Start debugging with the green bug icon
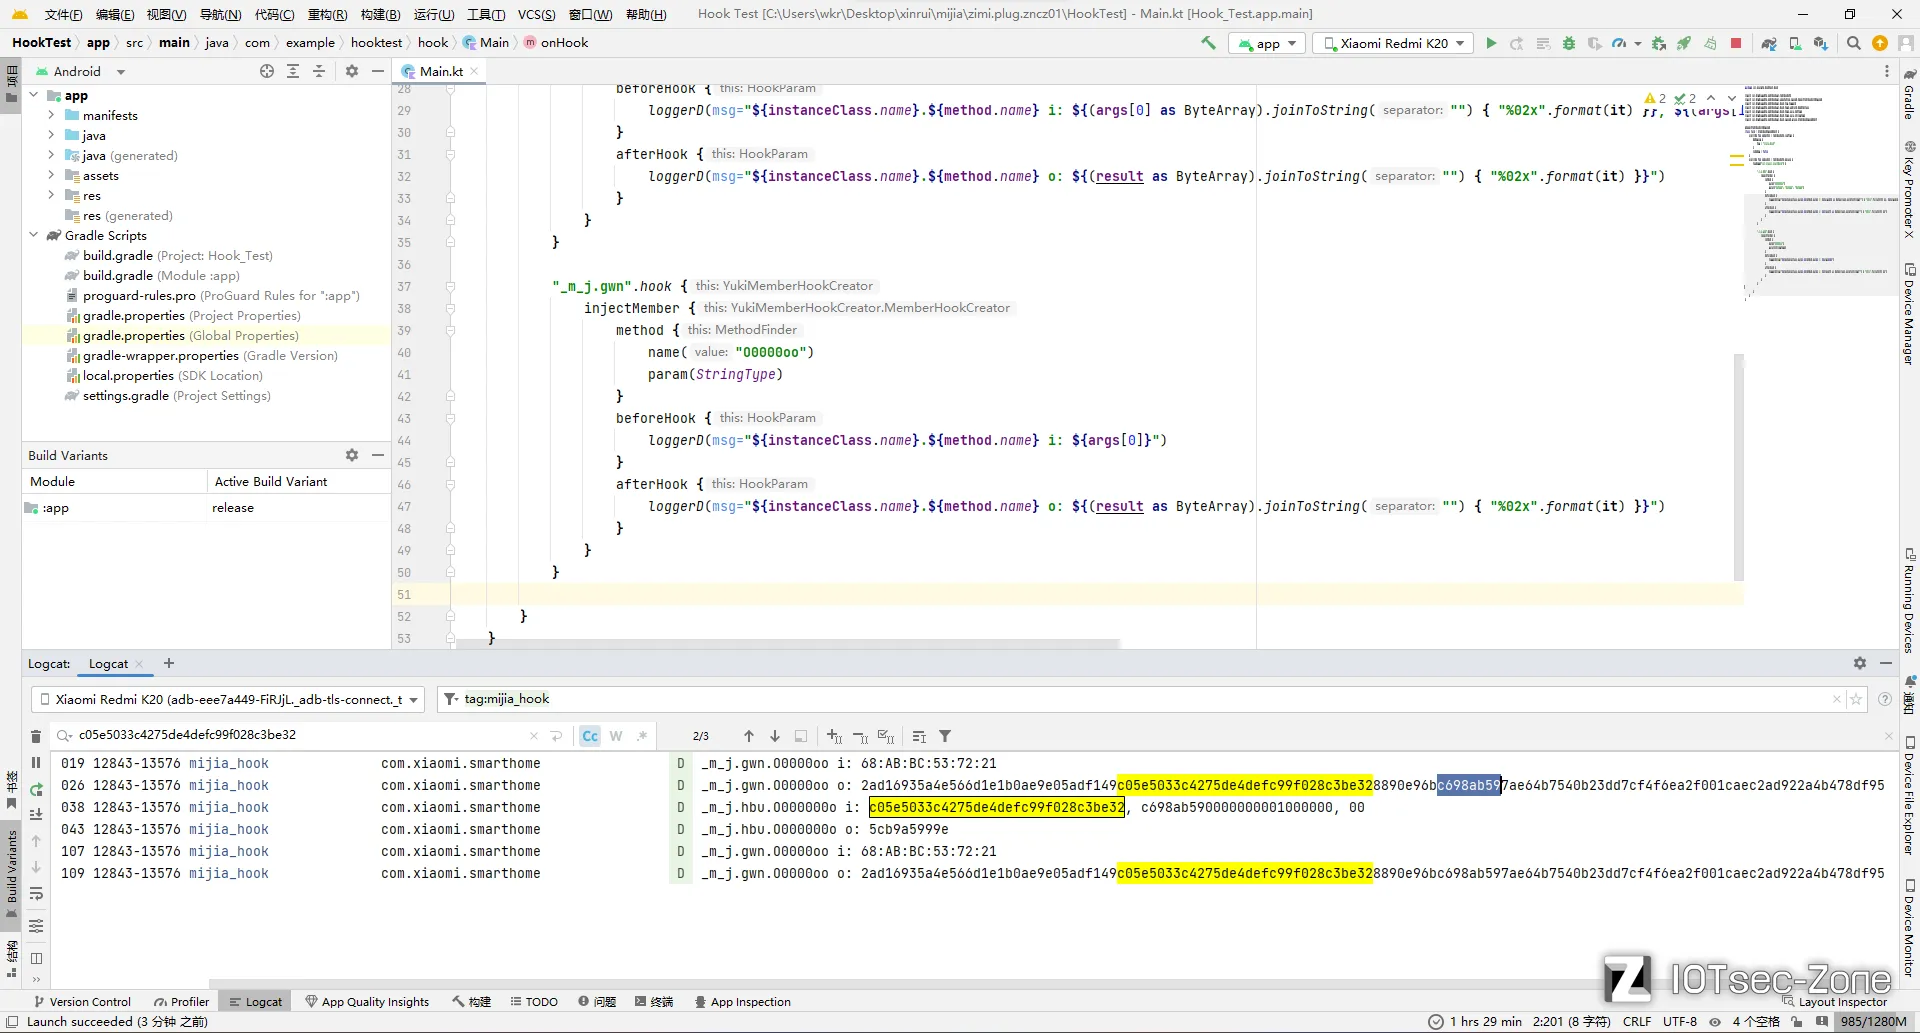 pos(1569,43)
